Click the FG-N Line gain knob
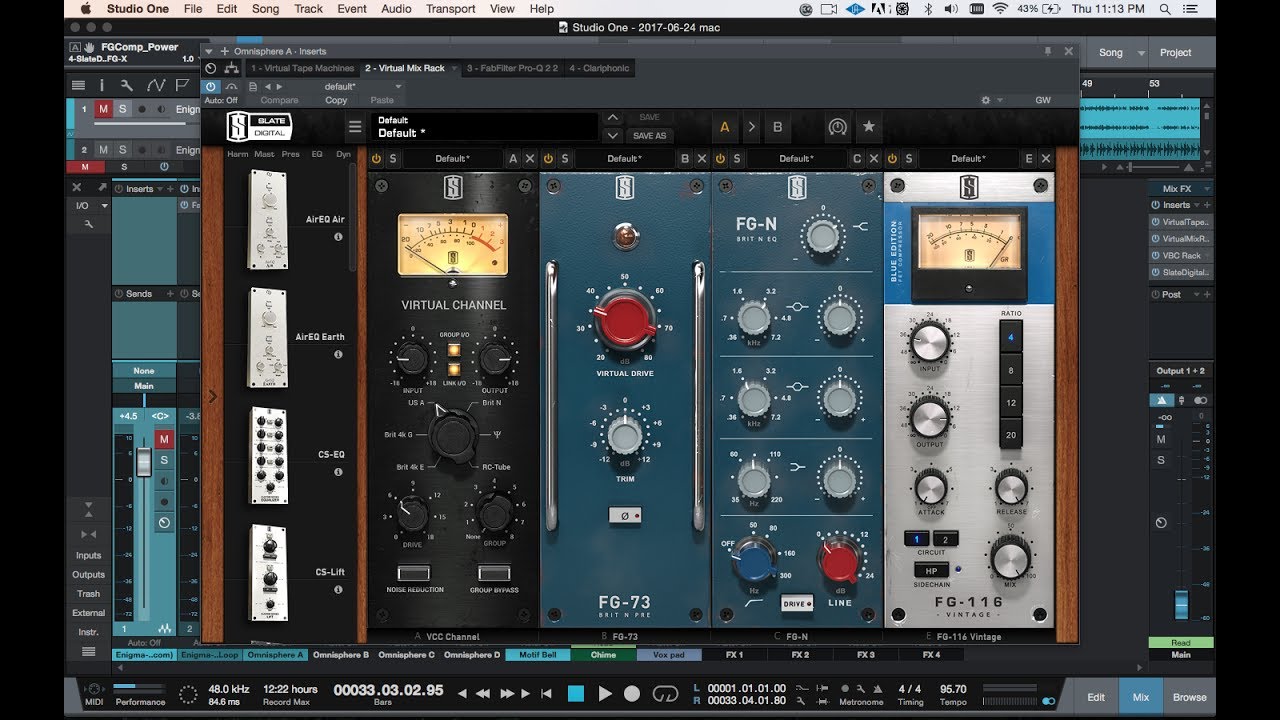This screenshot has width=1280, height=720. tap(840, 561)
